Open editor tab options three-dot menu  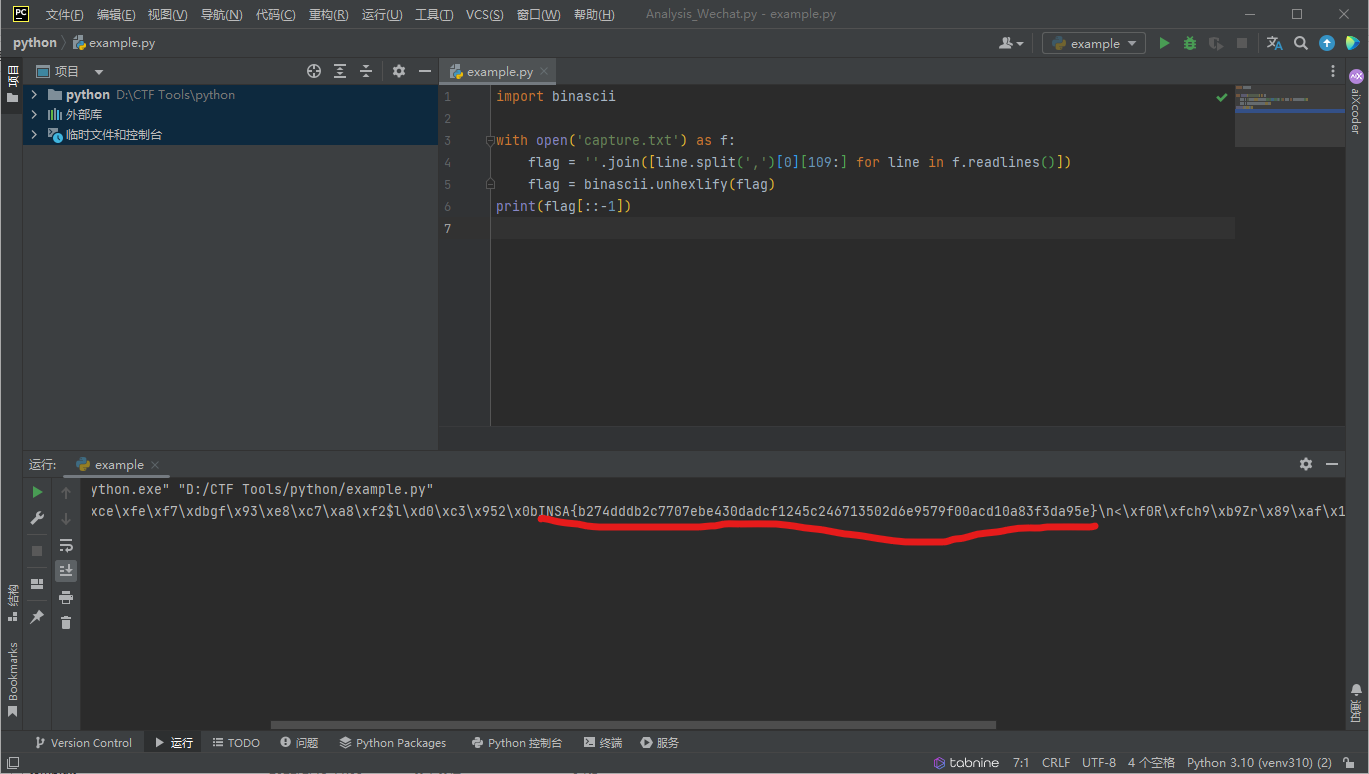pyautogui.click(x=1333, y=71)
